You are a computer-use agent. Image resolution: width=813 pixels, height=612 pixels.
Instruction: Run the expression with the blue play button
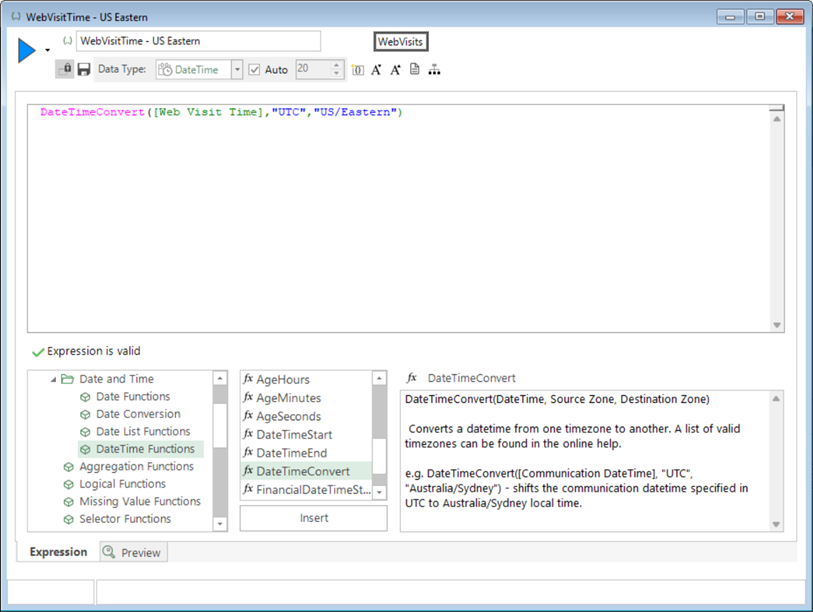click(x=27, y=51)
